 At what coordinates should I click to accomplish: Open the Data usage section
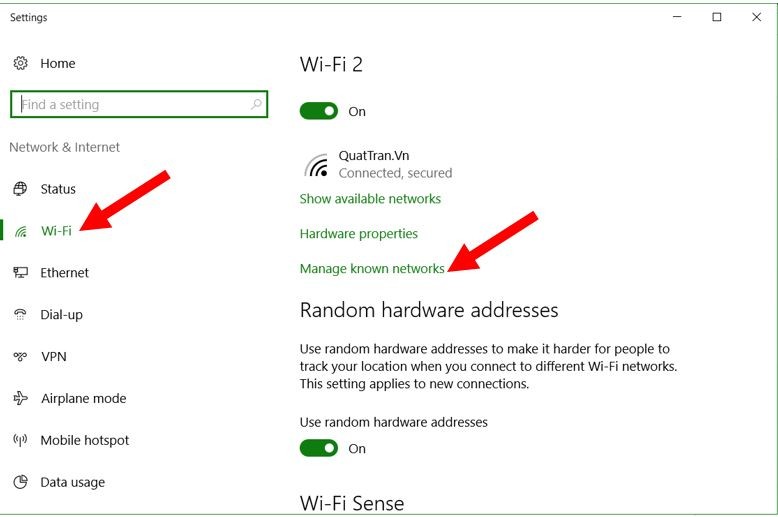[x=72, y=483]
